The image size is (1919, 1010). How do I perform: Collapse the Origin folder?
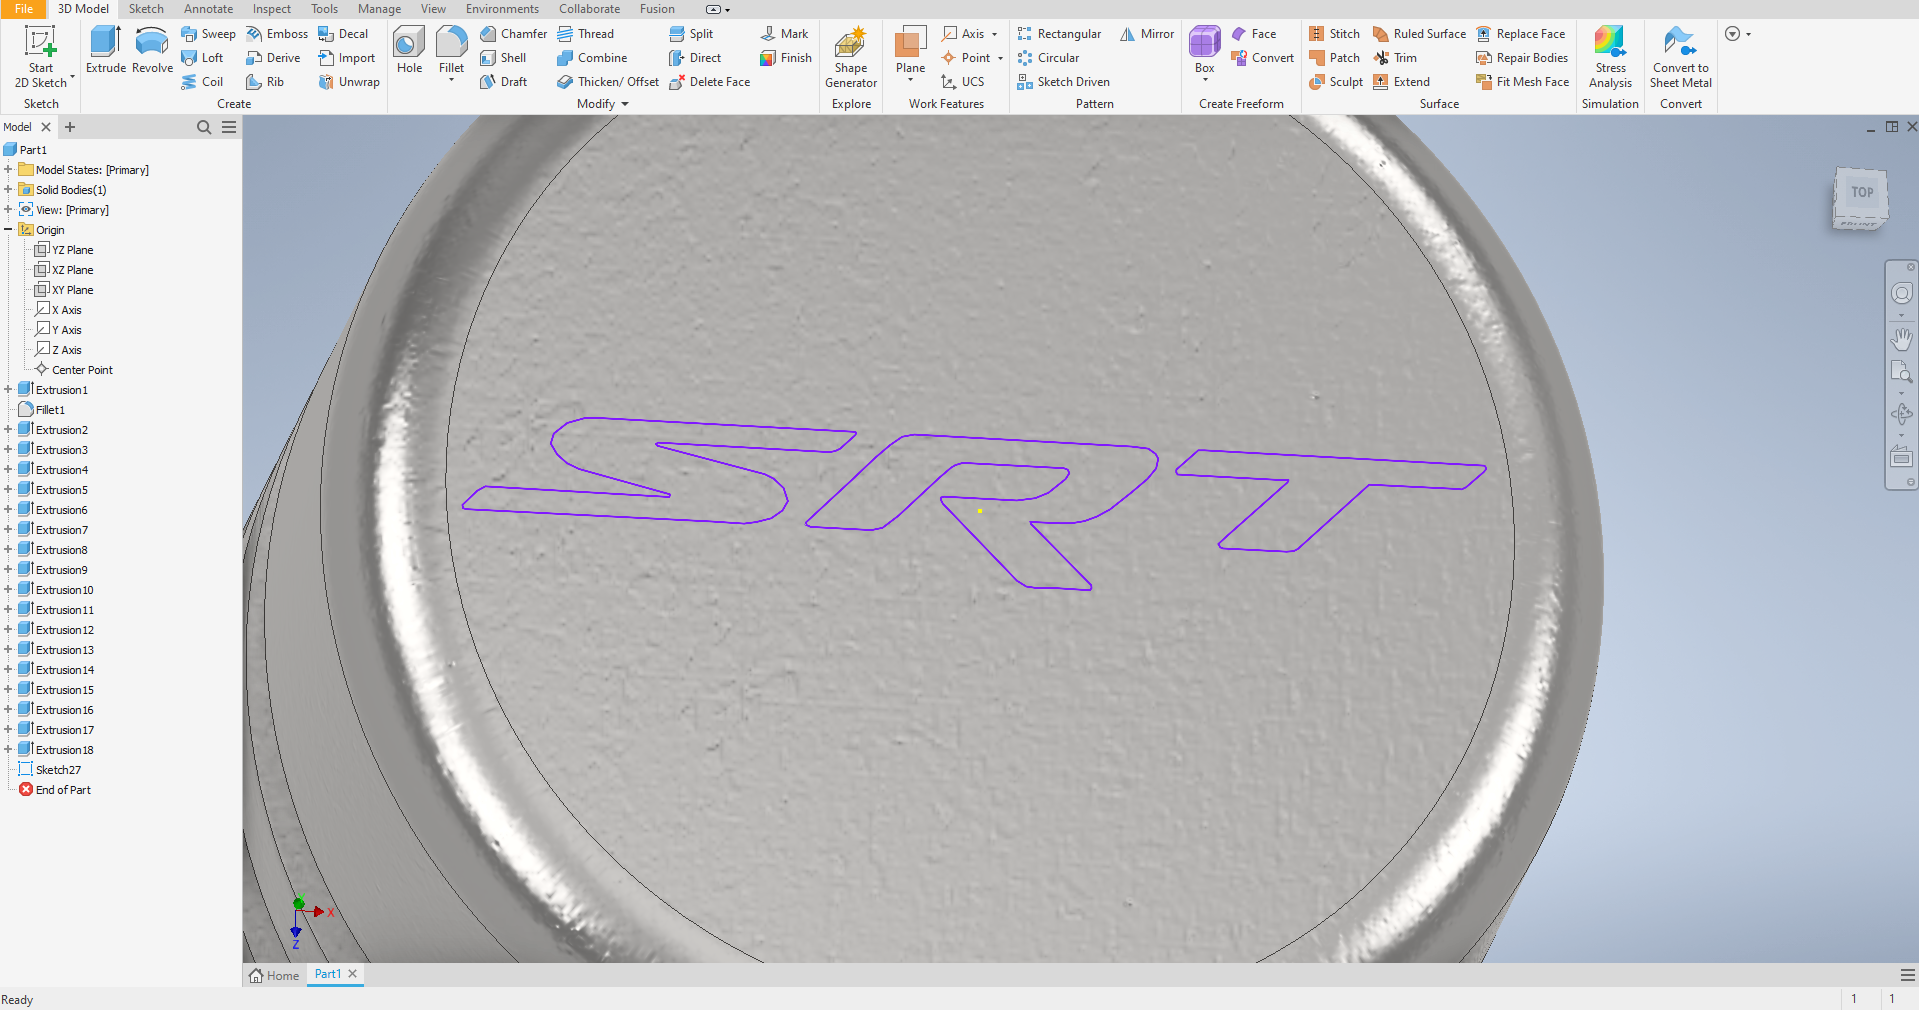tap(8, 230)
